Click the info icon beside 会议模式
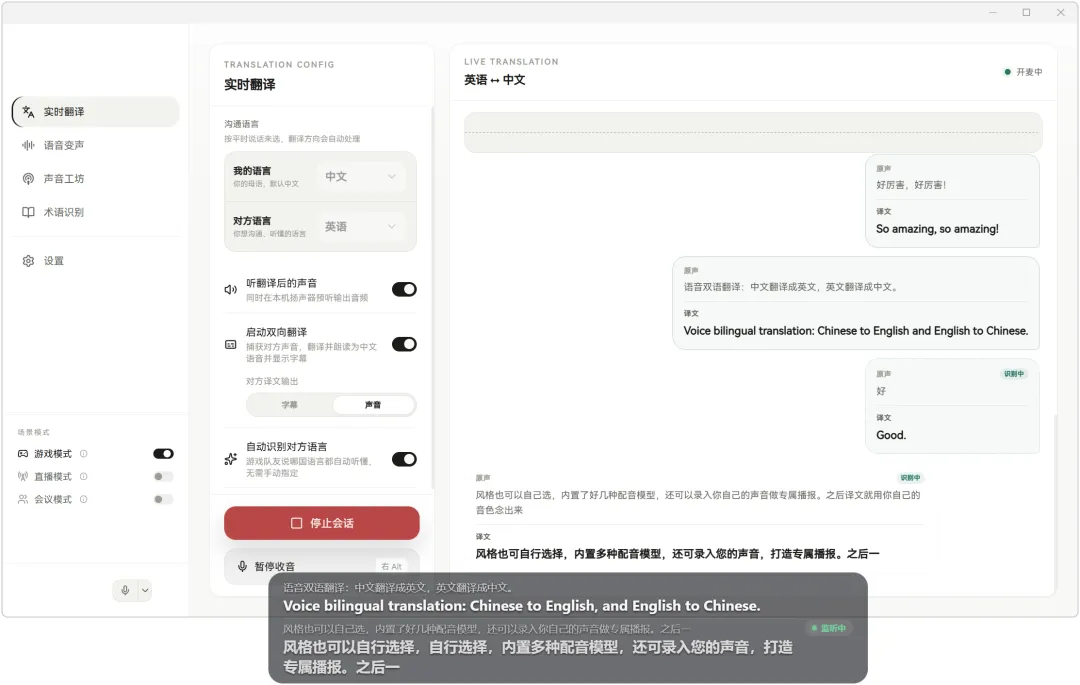This screenshot has height=685, width=1080. (x=83, y=499)
